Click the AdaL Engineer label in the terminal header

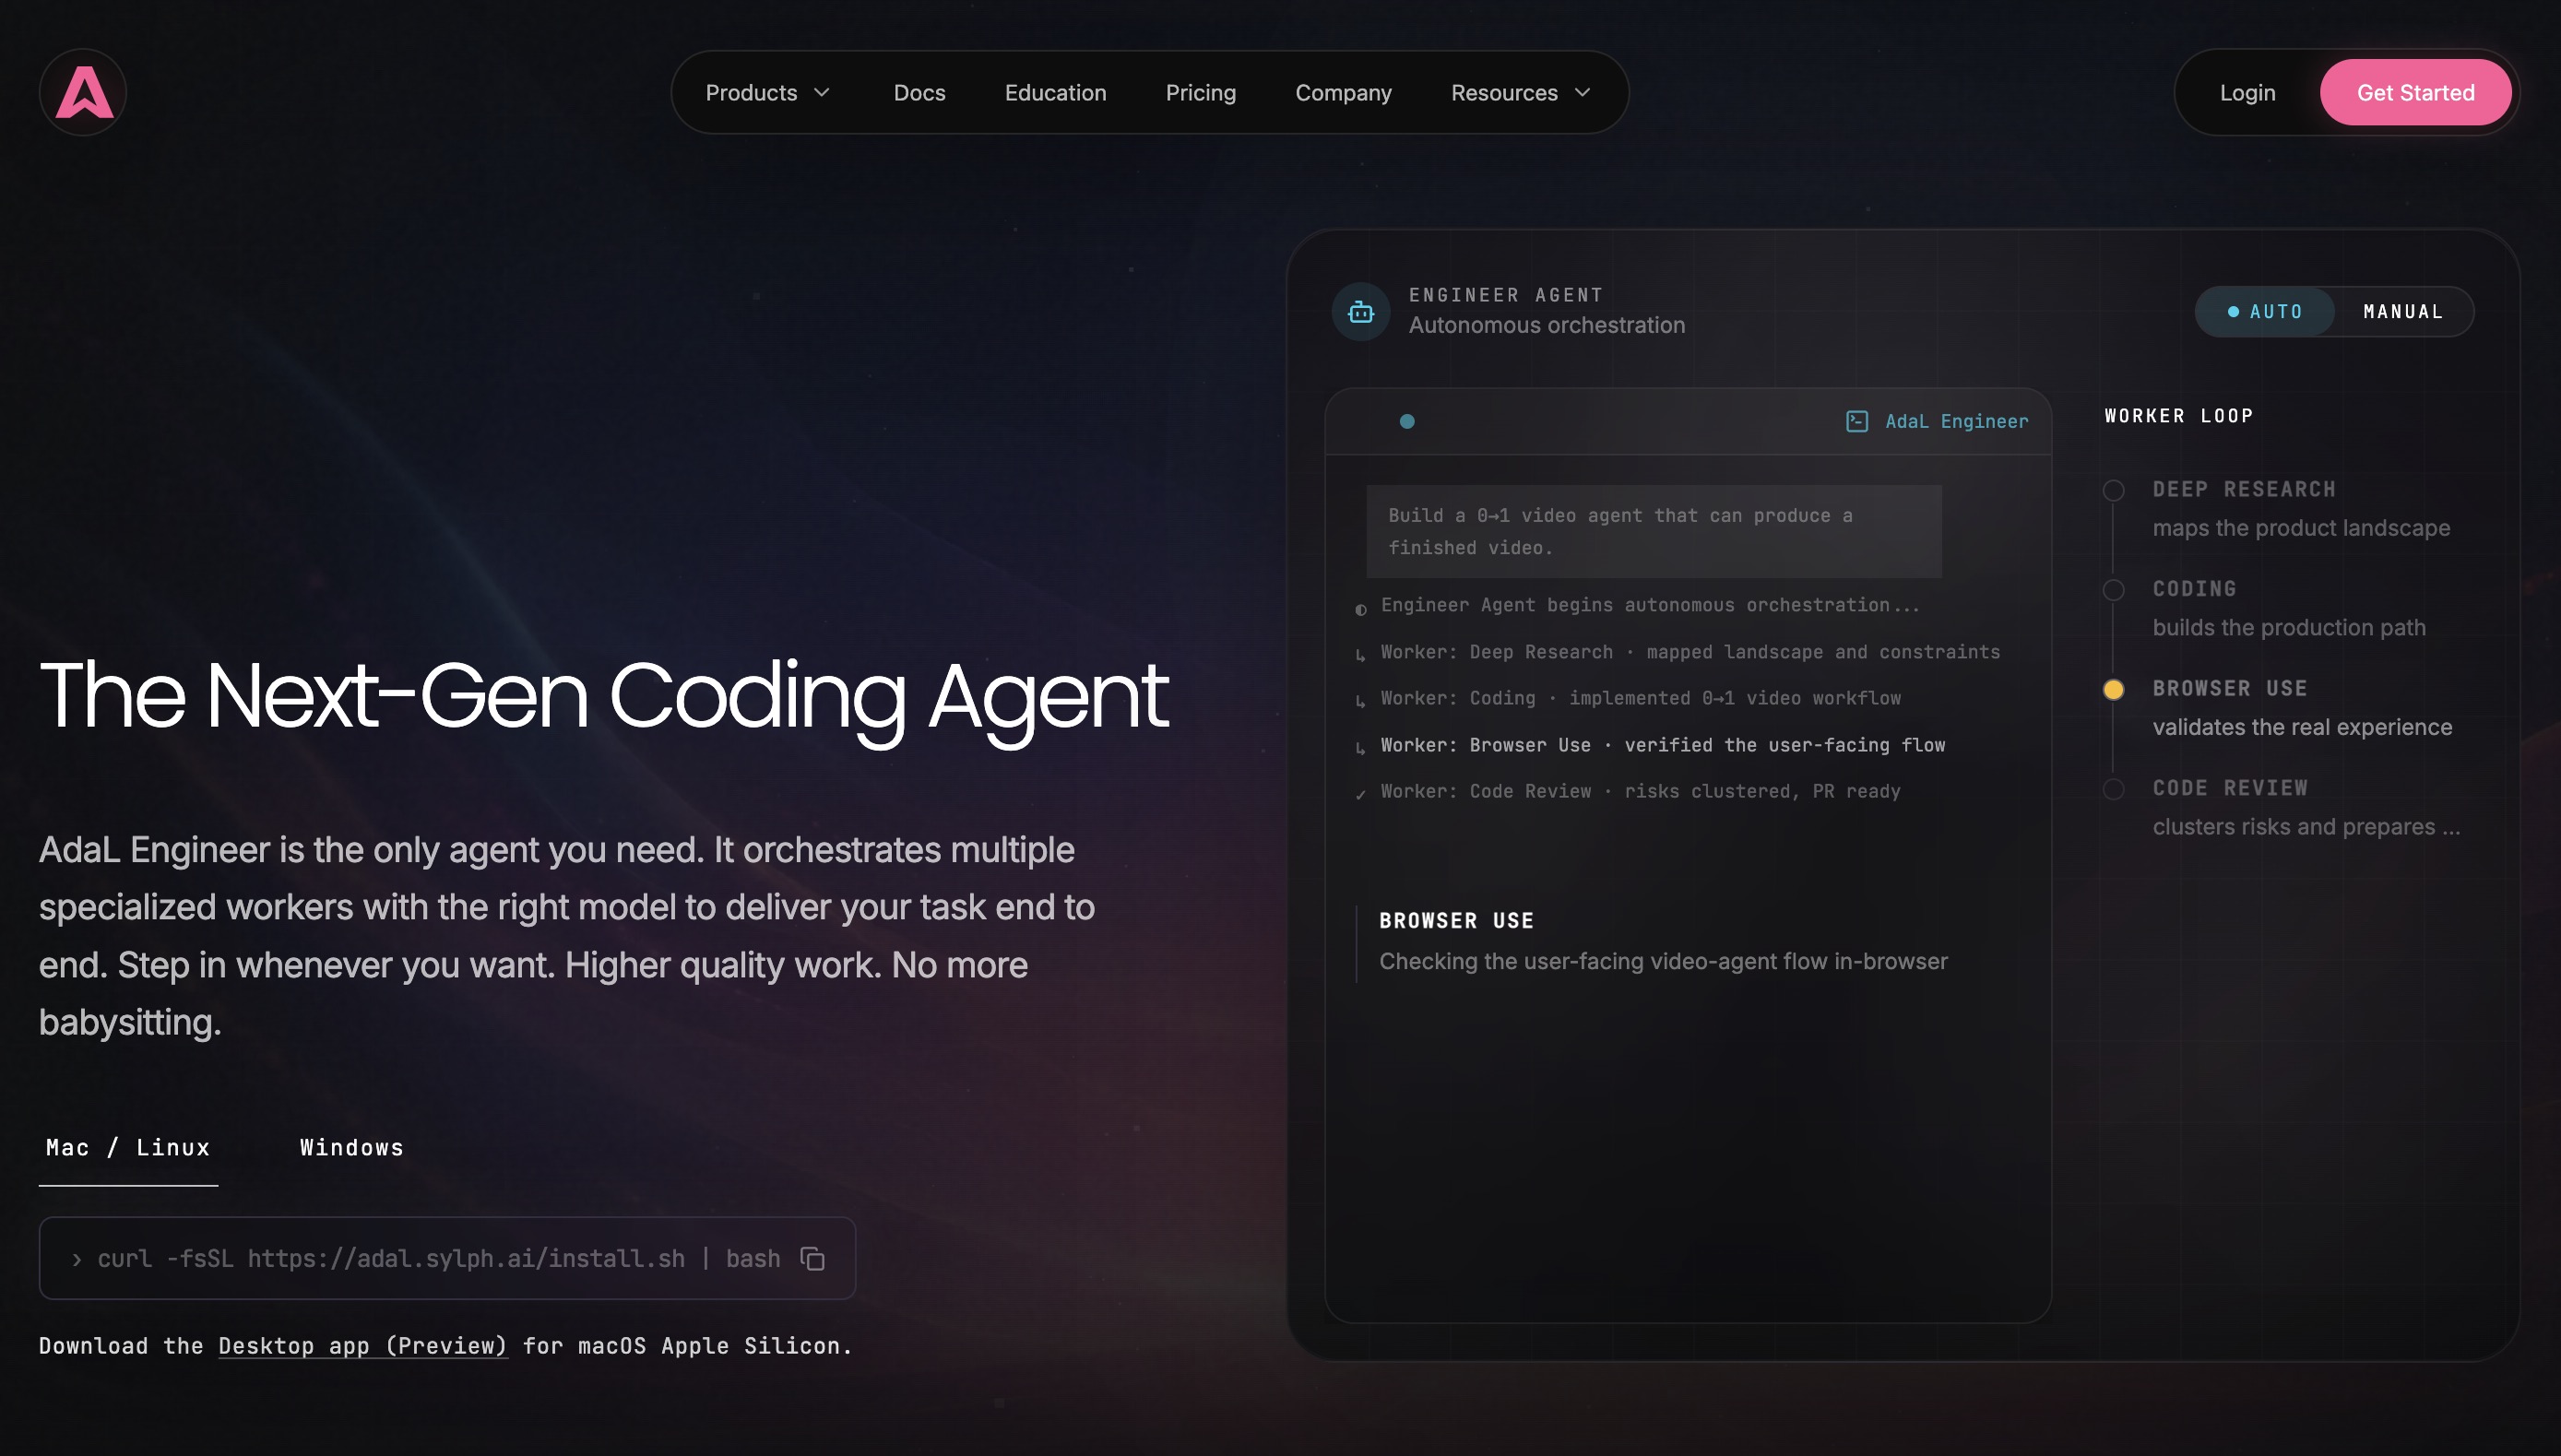[1956, 421]
